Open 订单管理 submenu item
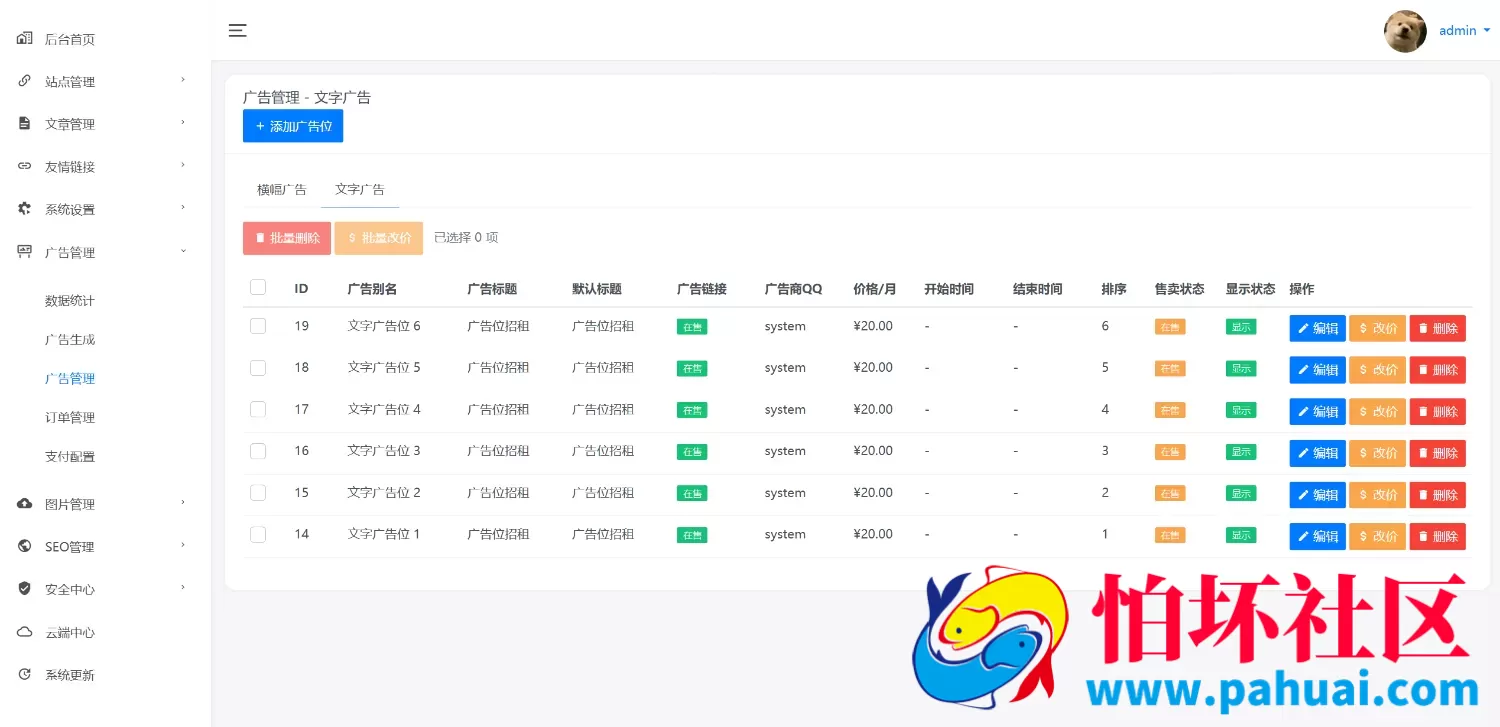Image resolution: width=1500 pixels, height=727 pixels. 70,418
